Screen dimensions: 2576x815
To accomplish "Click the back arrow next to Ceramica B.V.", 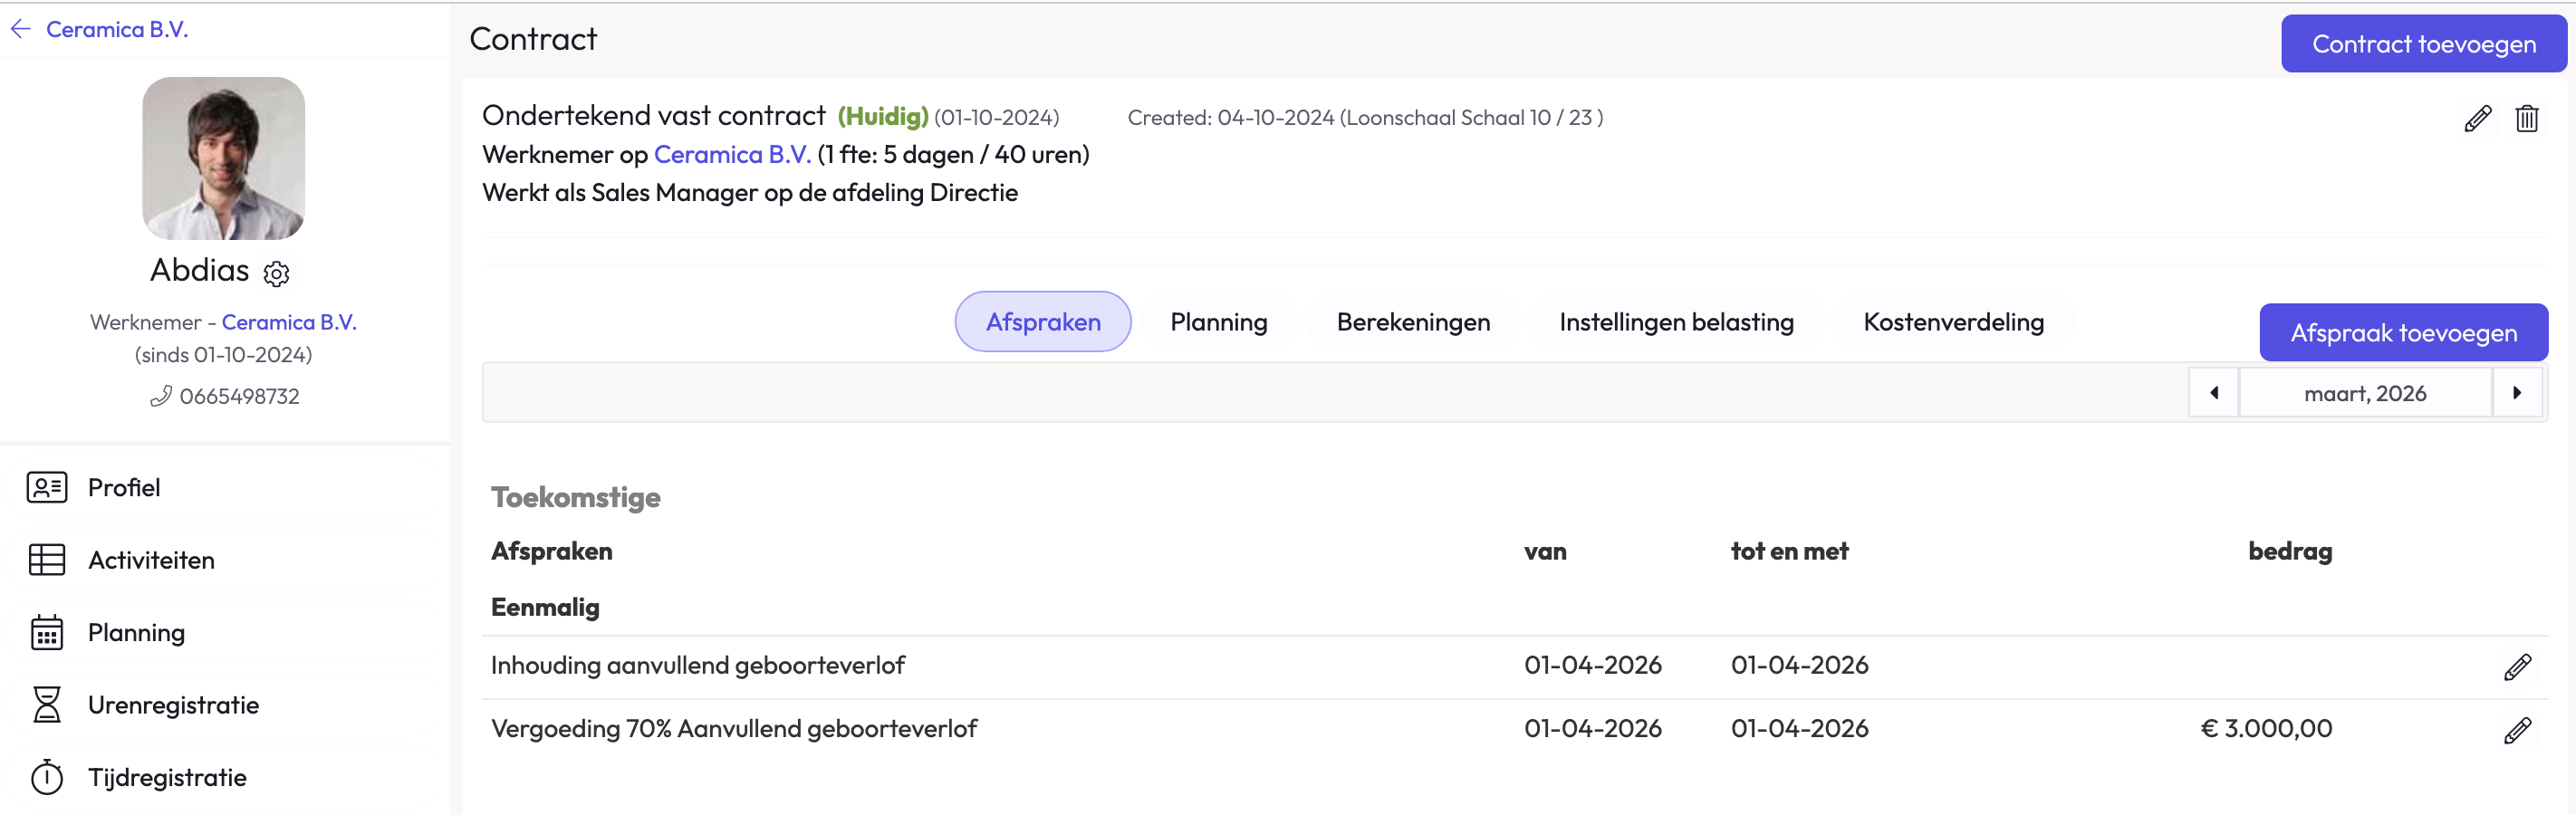I will point(21,29).
